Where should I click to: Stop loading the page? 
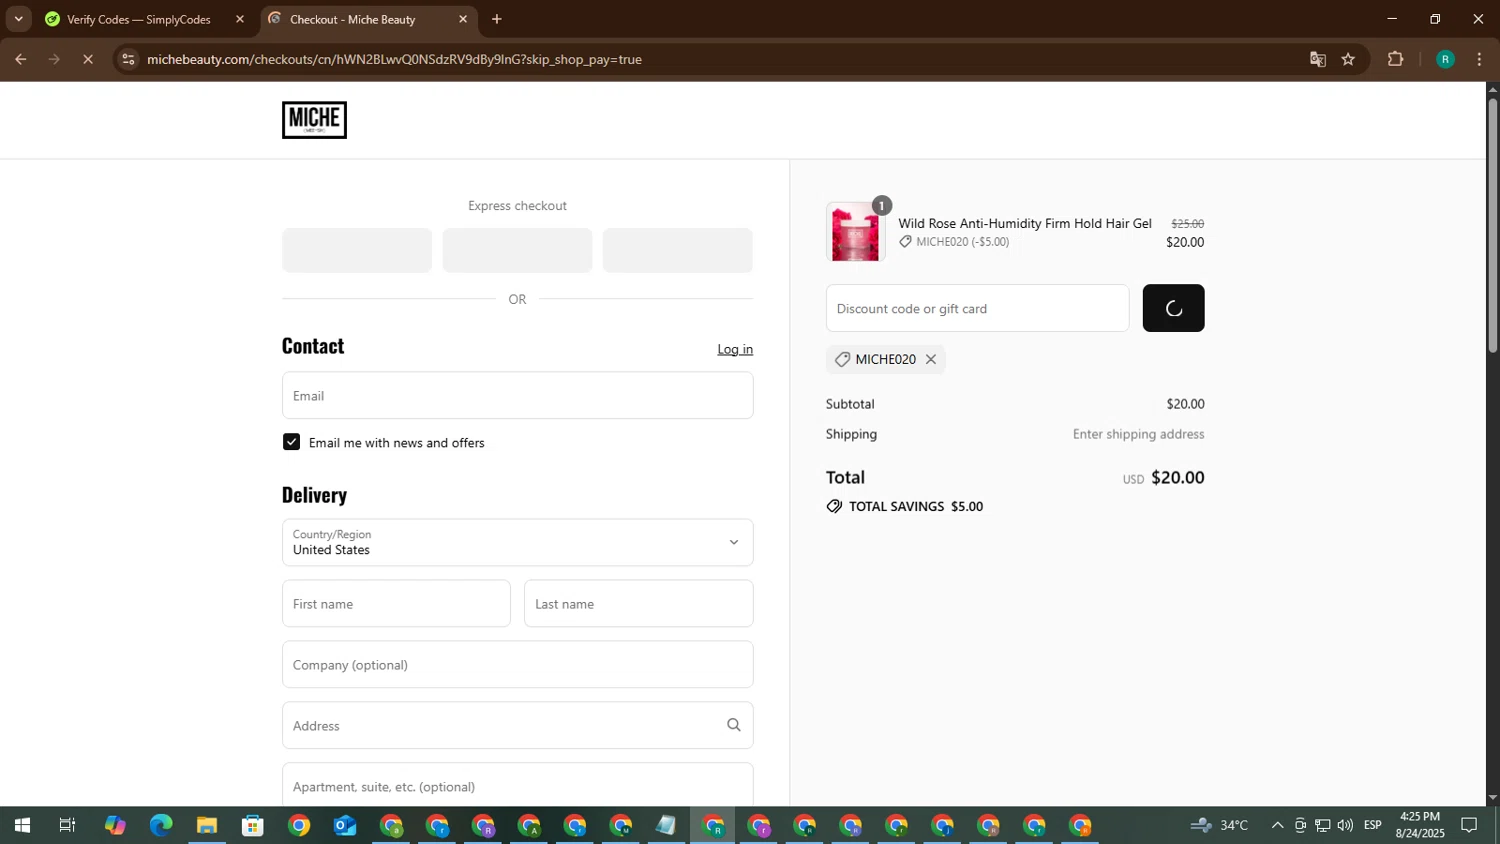point(88,59)
